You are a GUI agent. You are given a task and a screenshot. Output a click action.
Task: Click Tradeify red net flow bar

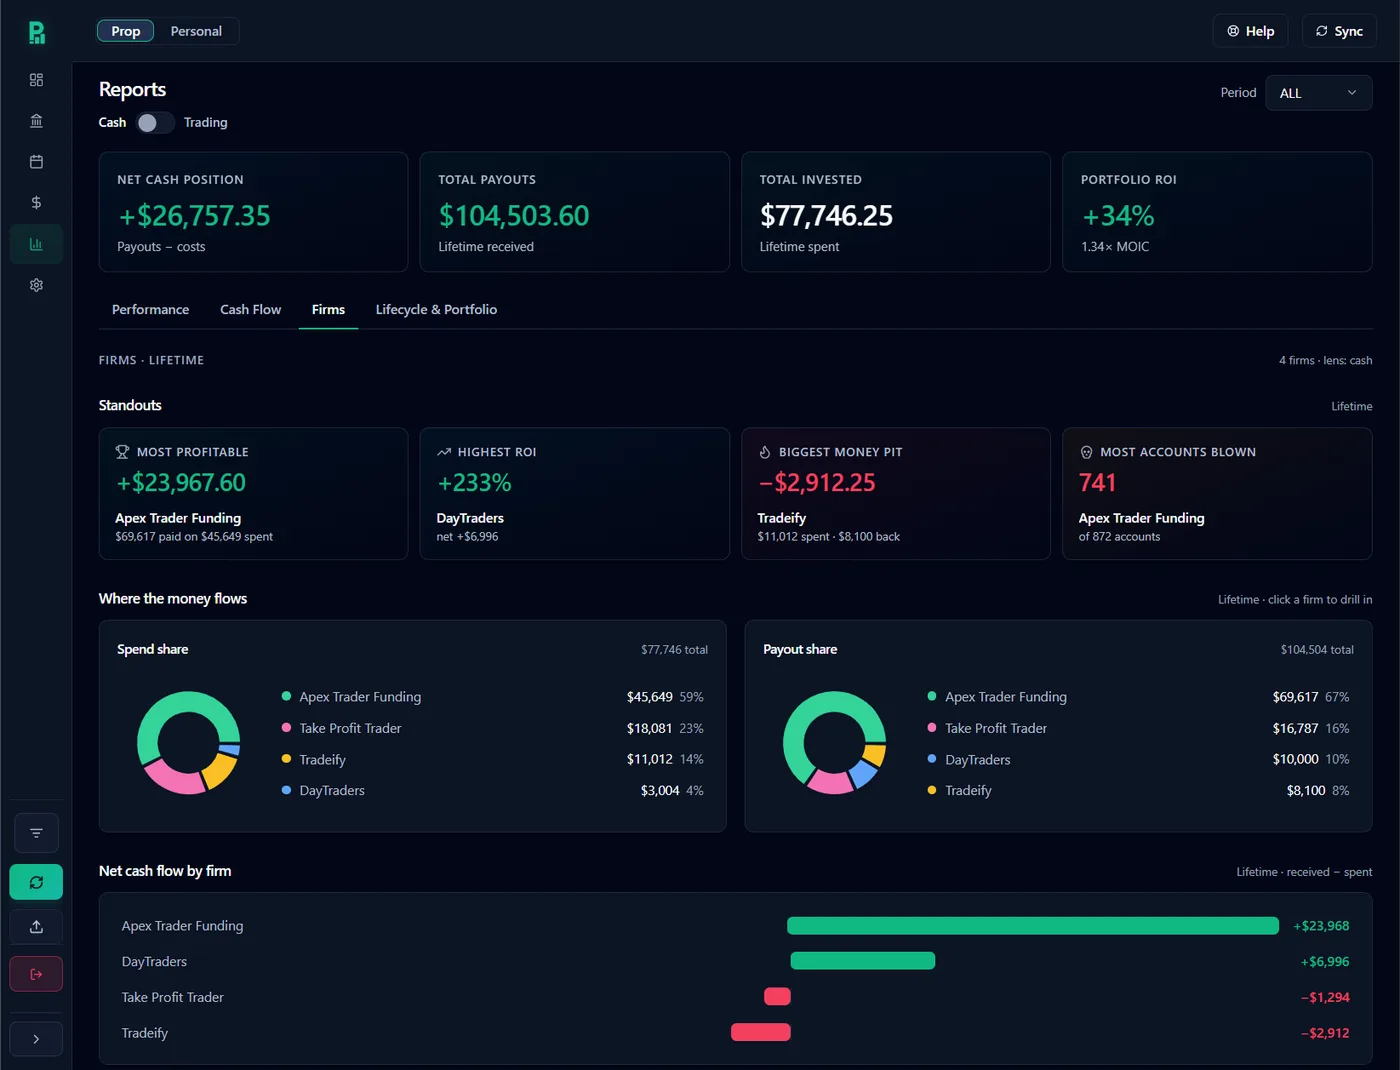click(x=761, y=1032)
